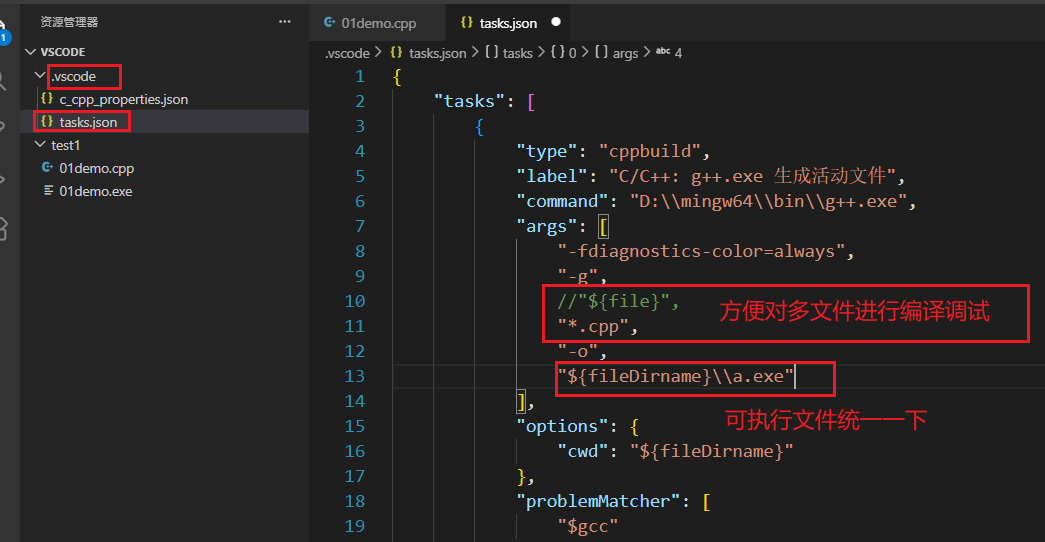Click unsaved dot on tasks.json tab
Viewport: 1045px width, 542px height.
tap(556, 22)
